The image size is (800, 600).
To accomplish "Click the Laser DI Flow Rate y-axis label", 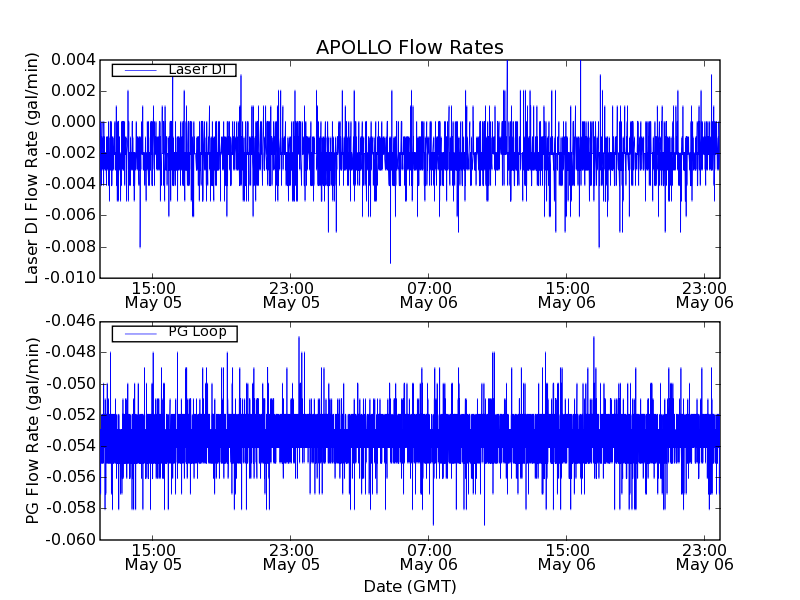I will (x=33, y=167).
